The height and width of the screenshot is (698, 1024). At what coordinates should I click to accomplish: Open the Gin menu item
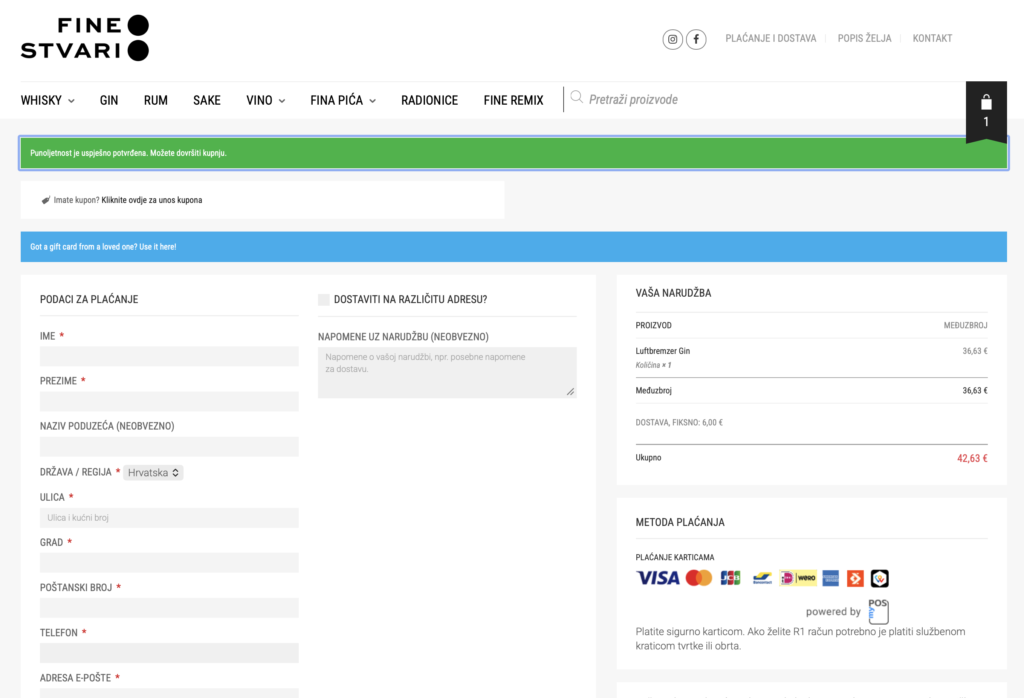click(109, 101)
